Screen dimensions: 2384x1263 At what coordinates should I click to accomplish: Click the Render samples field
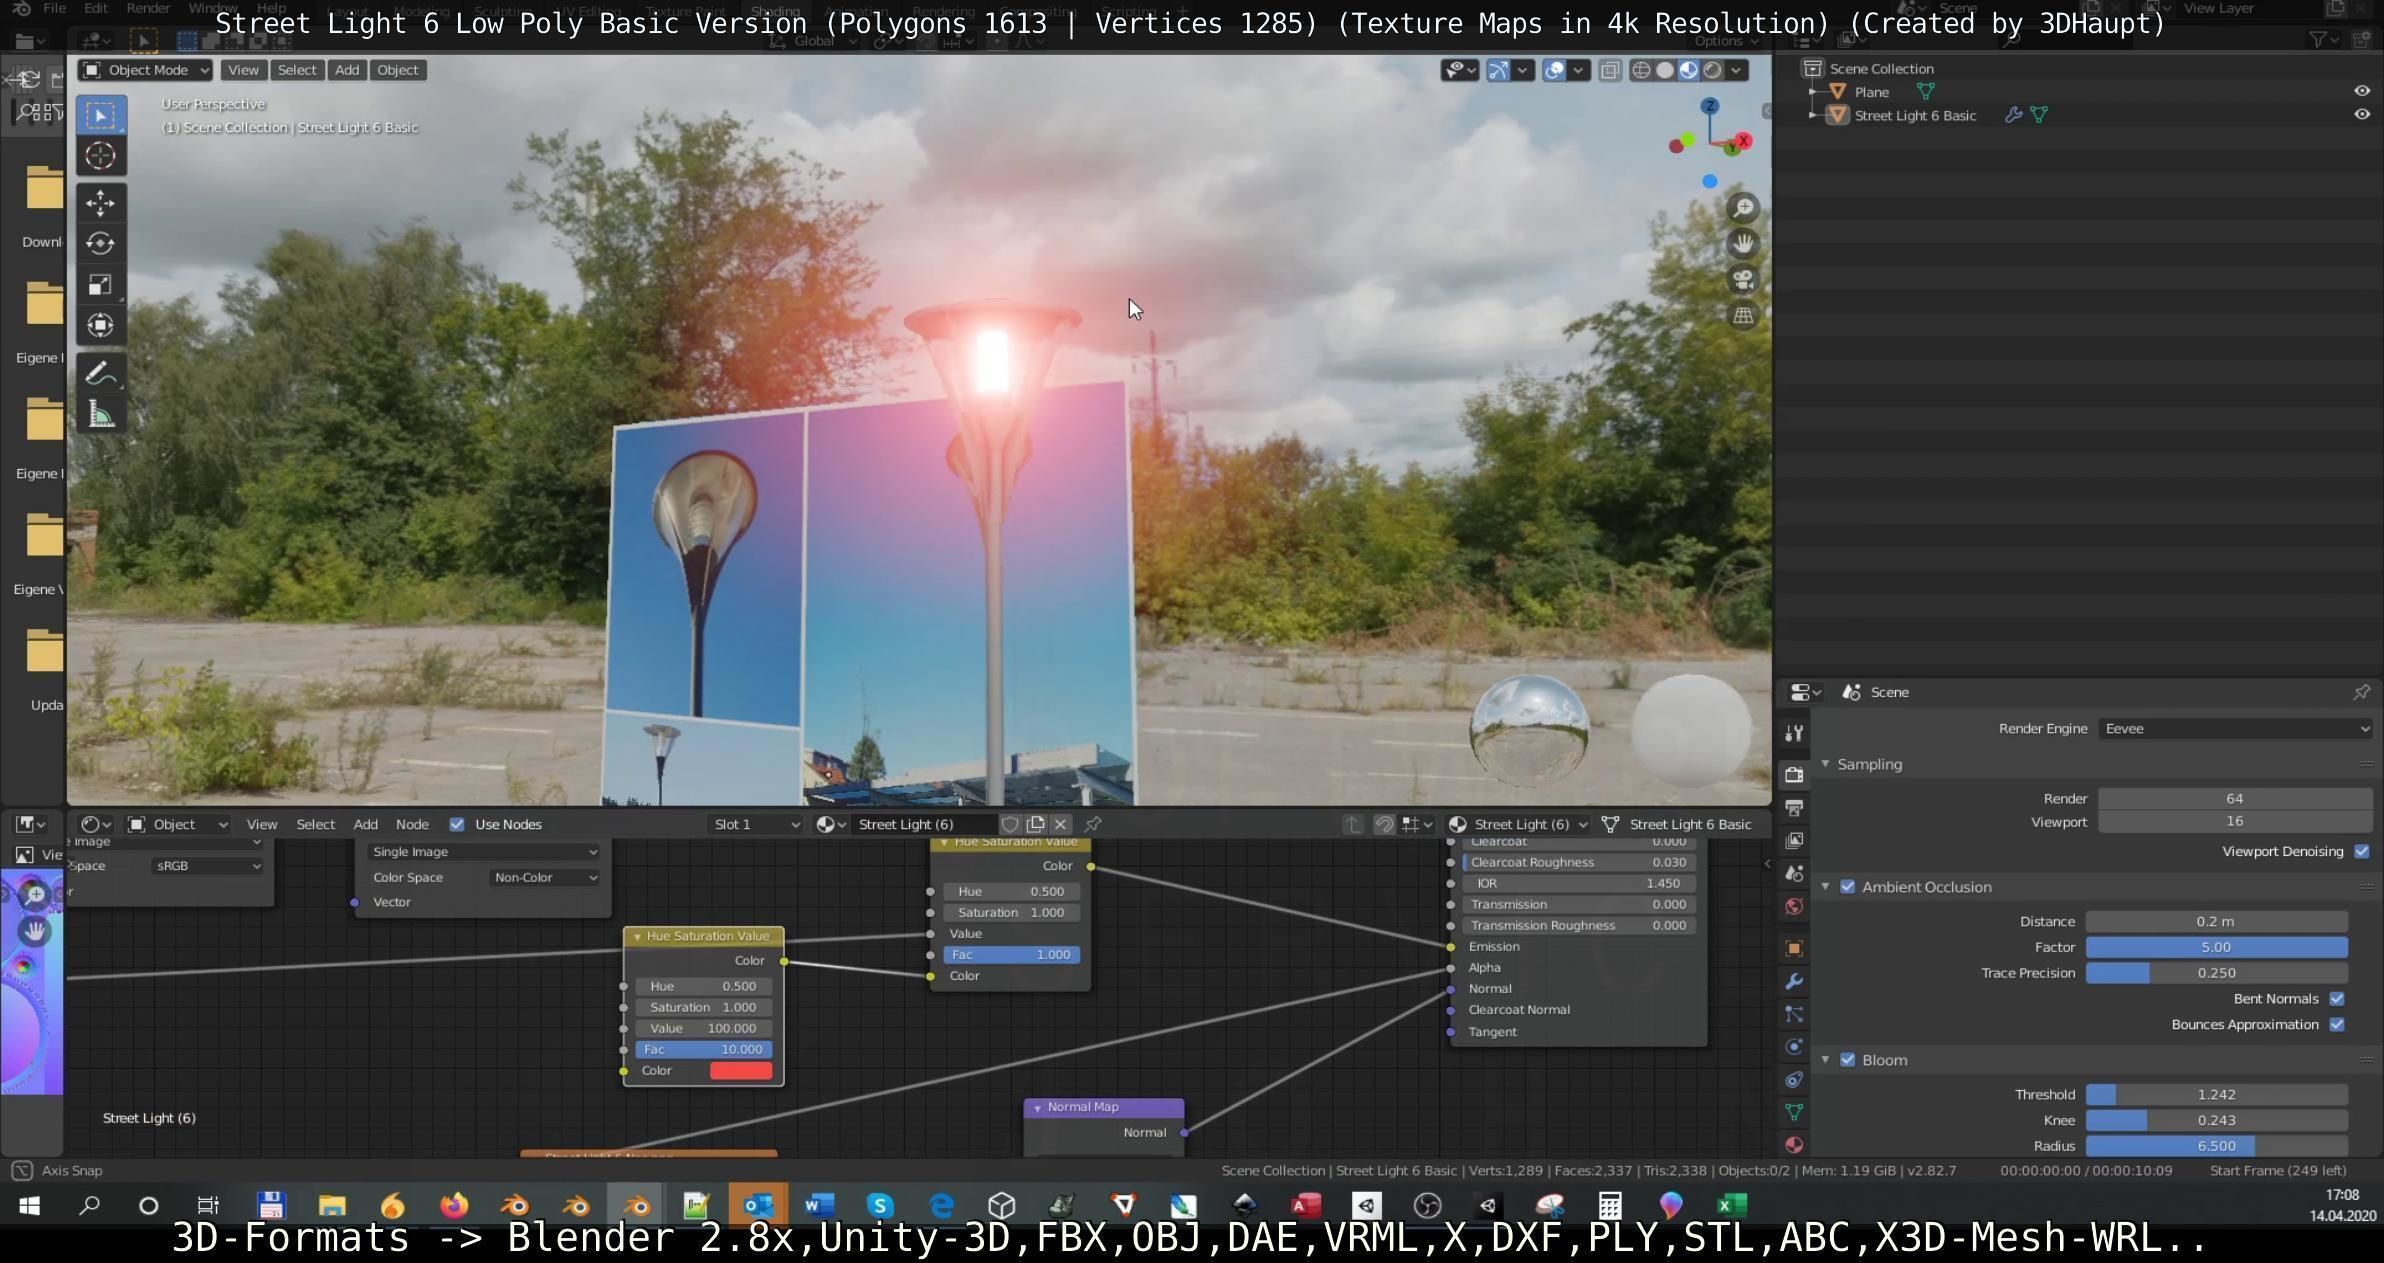coord(2234,799)
